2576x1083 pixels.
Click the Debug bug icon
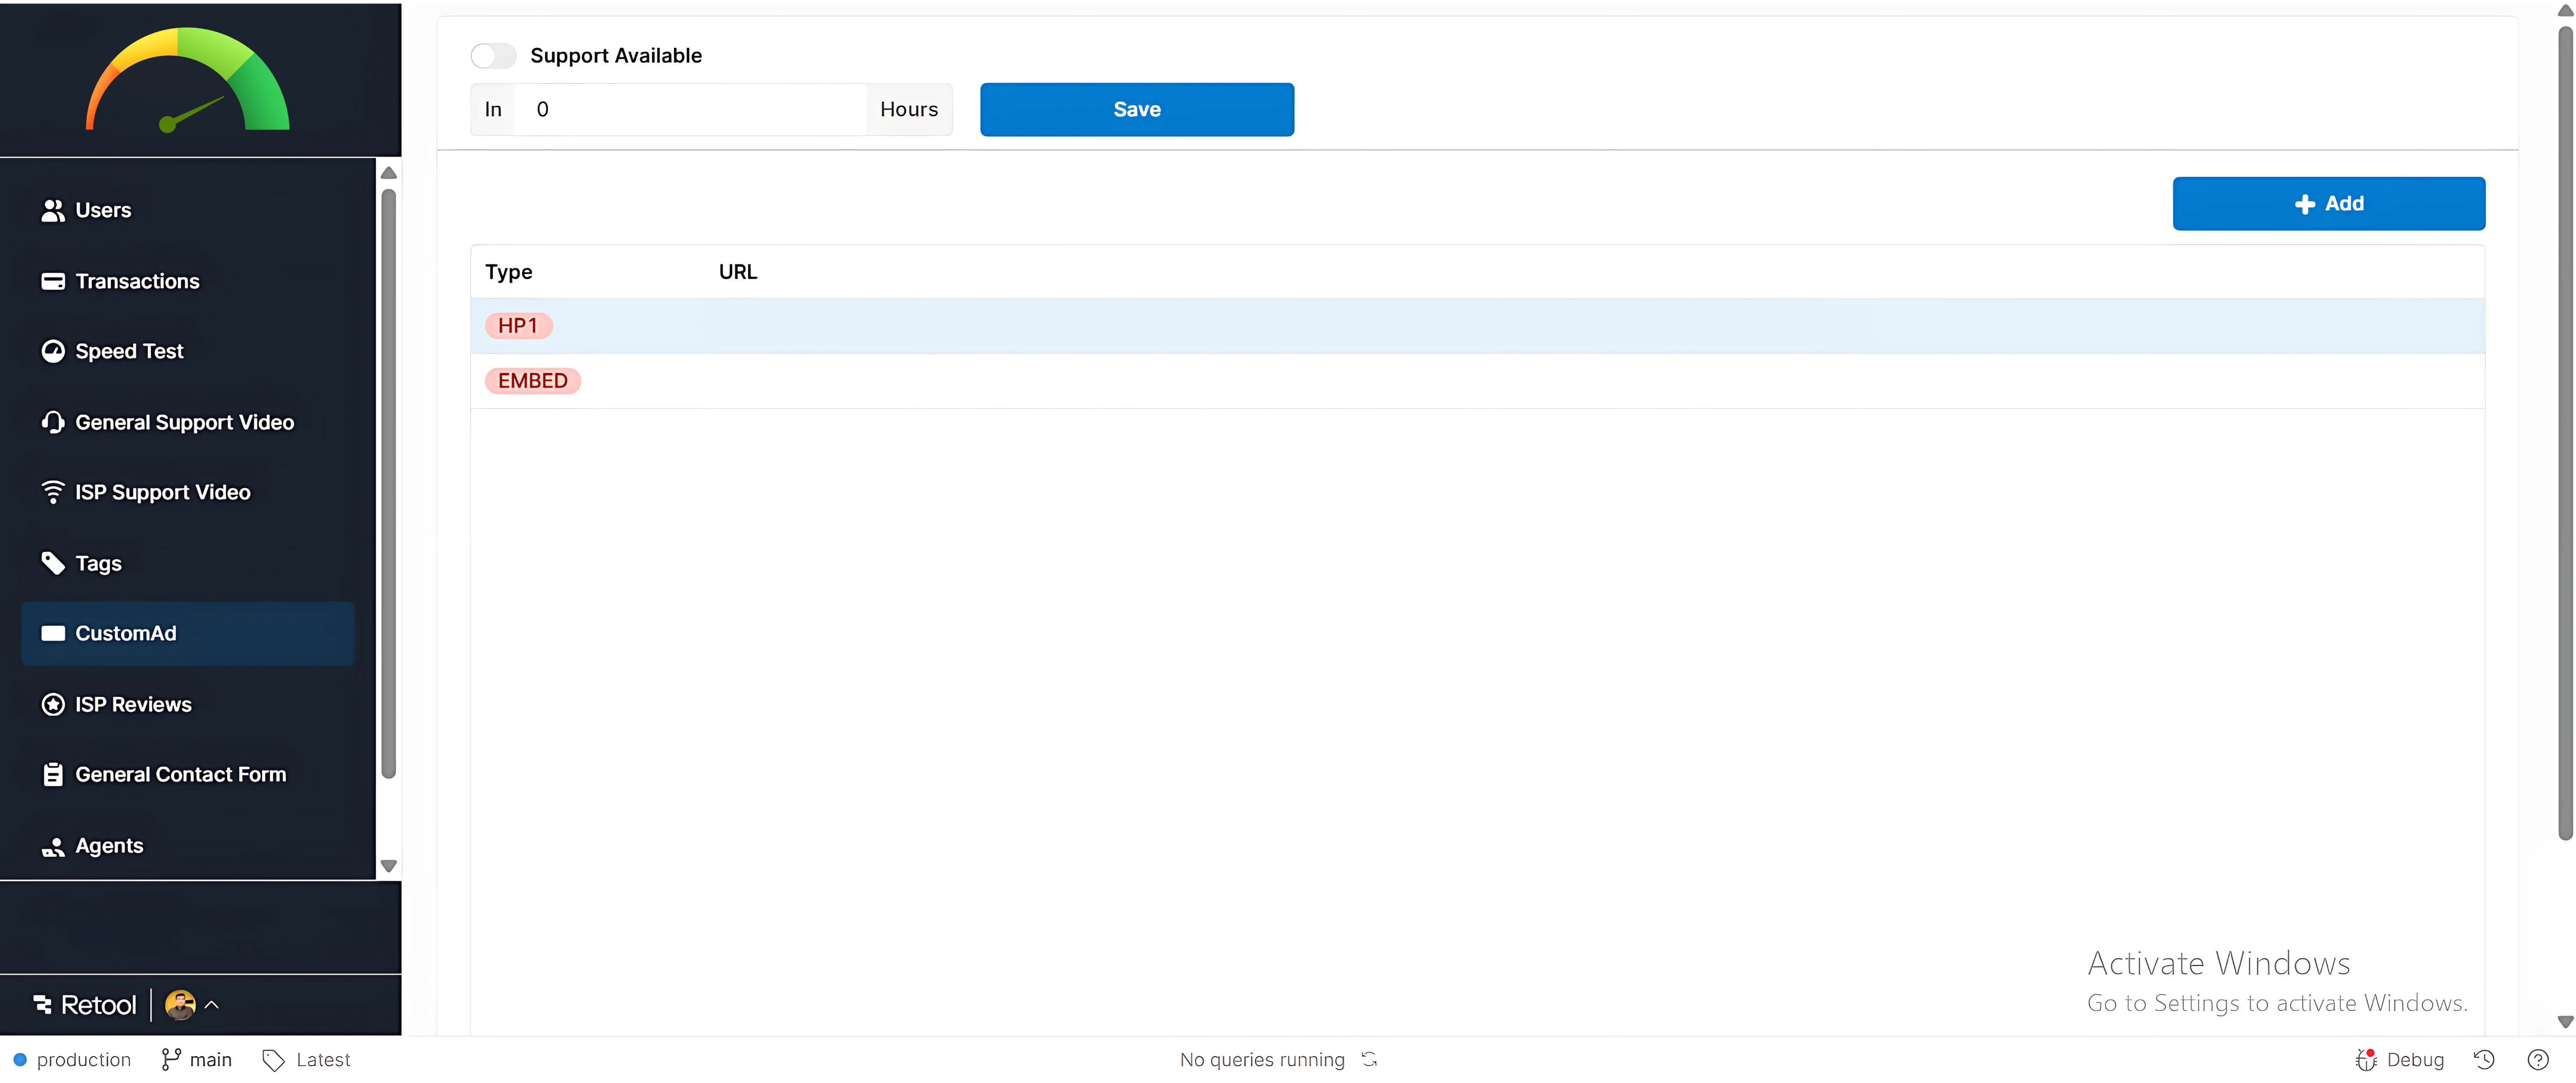(2366, 1060)
